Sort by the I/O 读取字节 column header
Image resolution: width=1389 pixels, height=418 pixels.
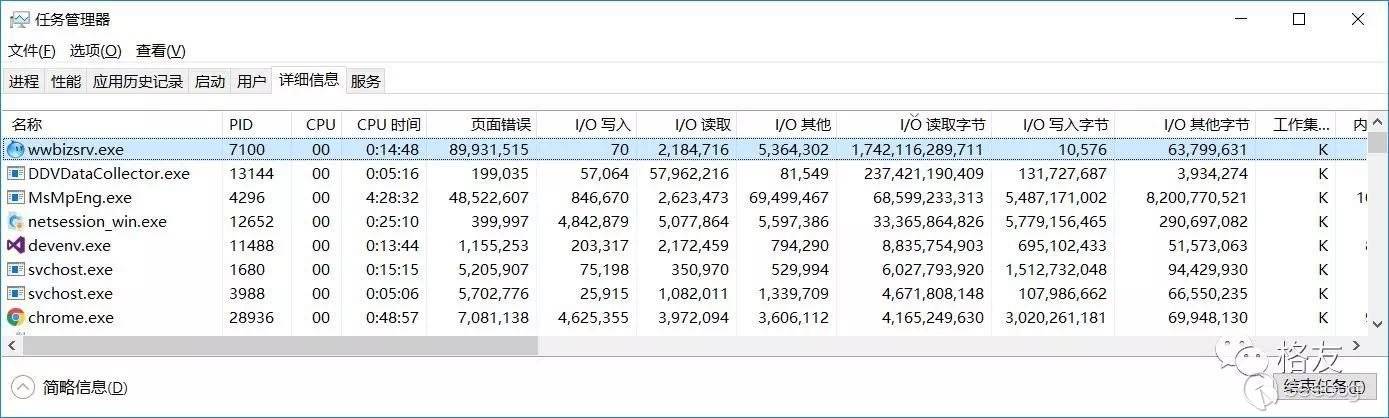point(914,124)
